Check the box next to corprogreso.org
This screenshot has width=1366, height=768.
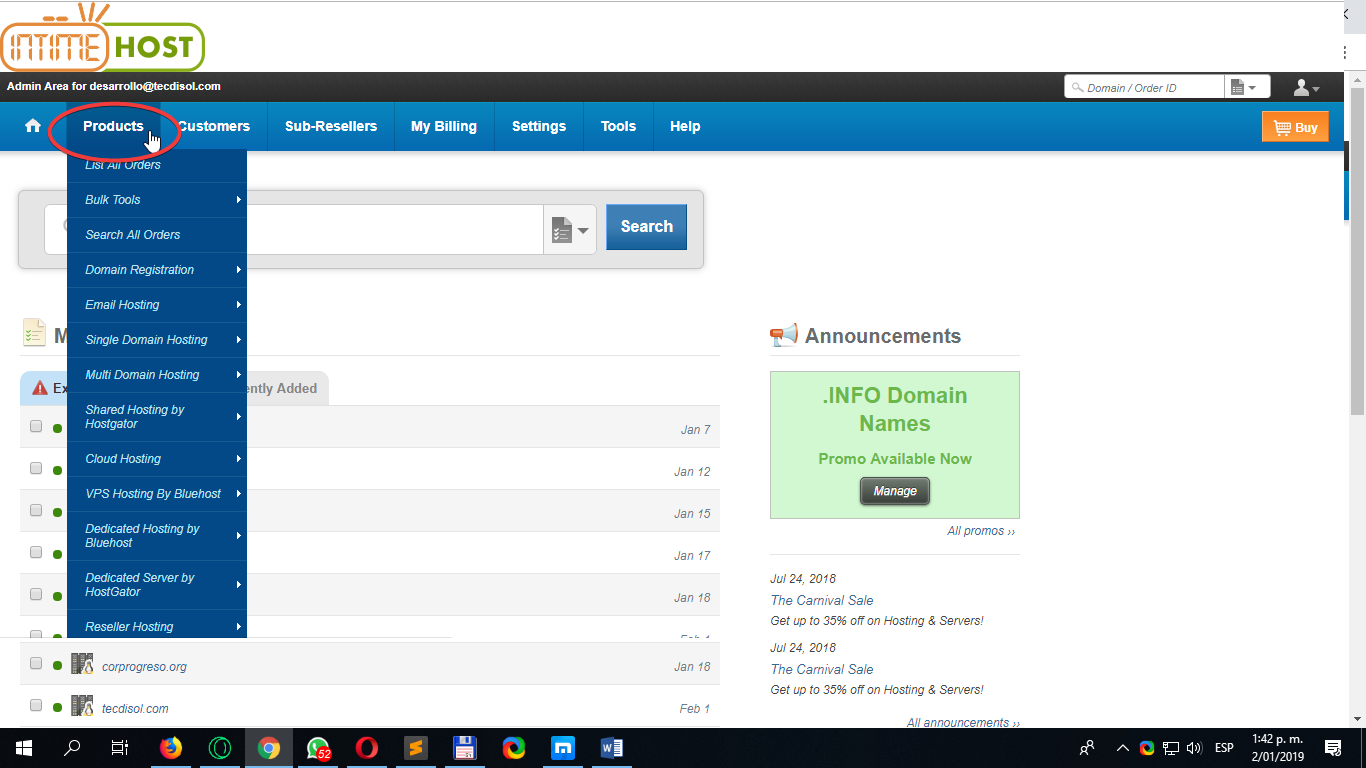click(x=36, y=663)
